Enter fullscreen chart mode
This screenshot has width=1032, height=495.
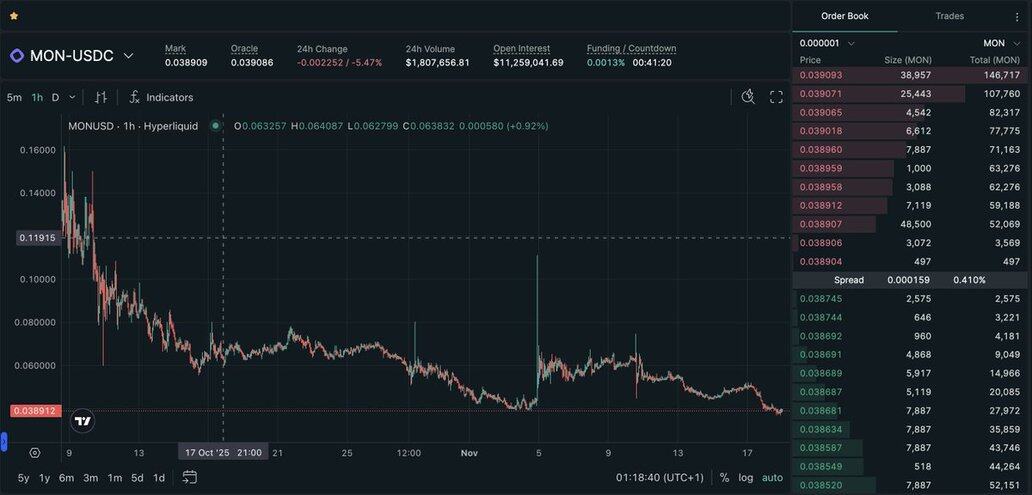(776, 97)
